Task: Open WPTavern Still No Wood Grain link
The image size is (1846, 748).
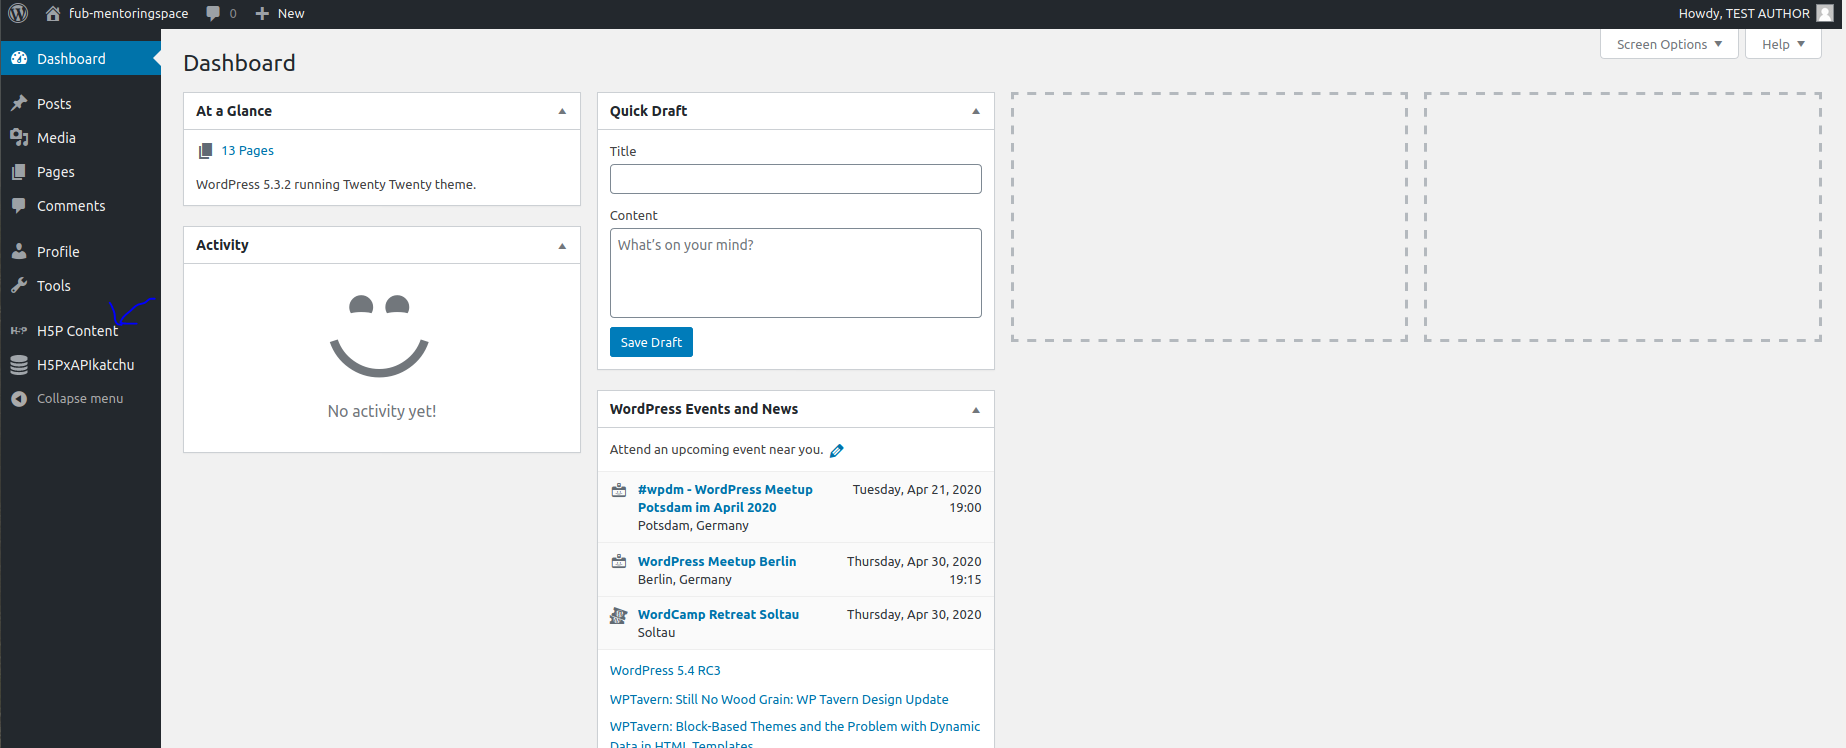Action: tap(779, 699)
